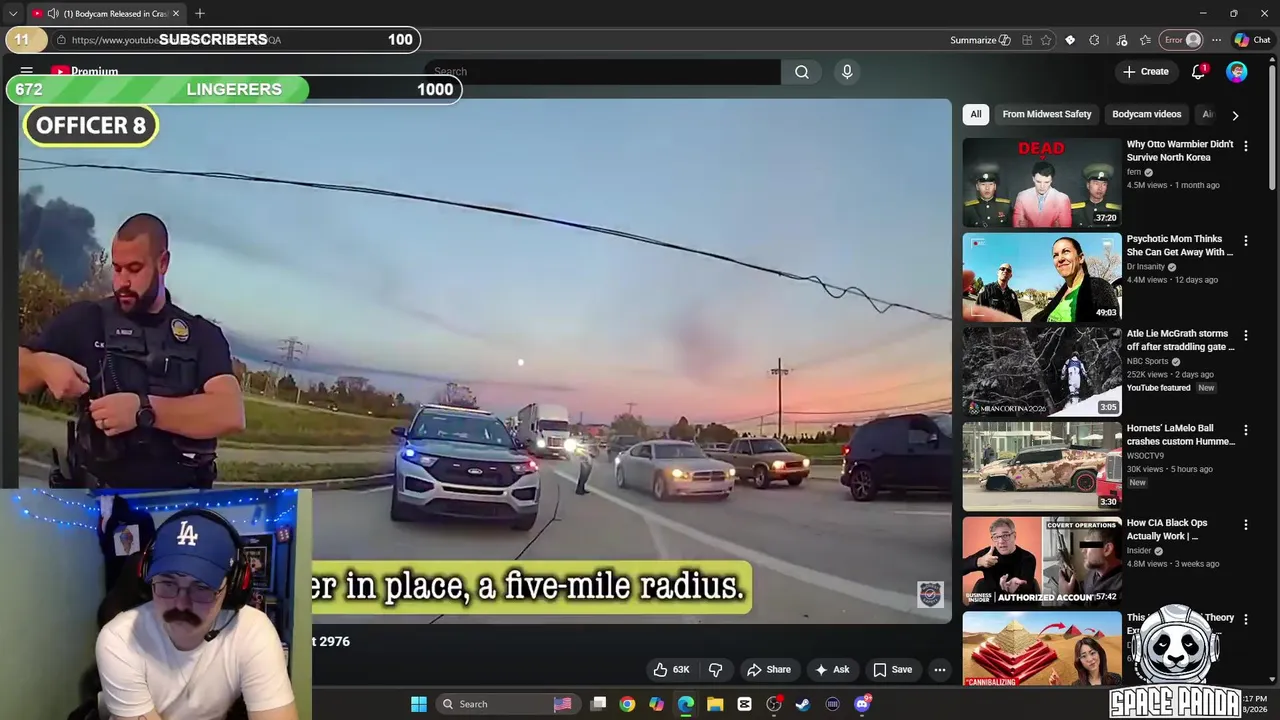Open Copilot app from taskbar
This screenshot has width=1280, height=720.
click(656, 704)
